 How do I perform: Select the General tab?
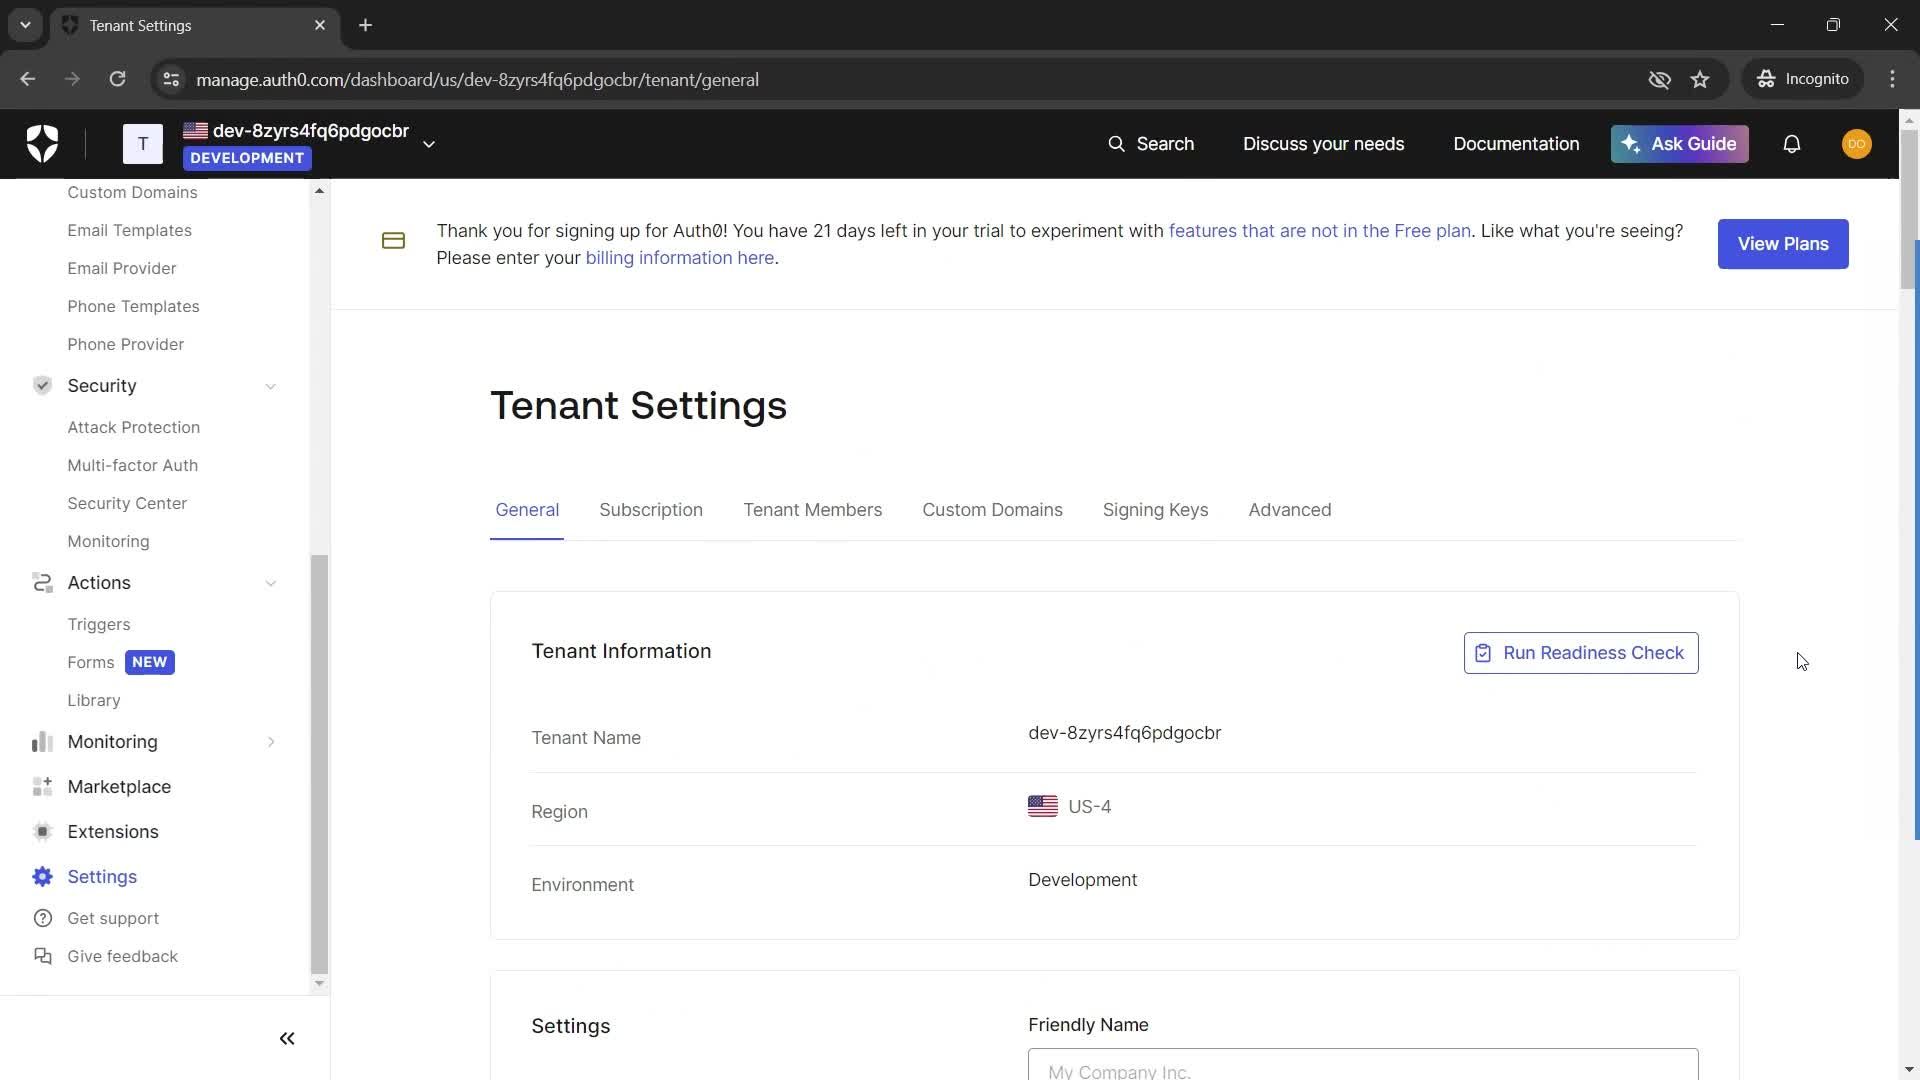tap(527, 510)
